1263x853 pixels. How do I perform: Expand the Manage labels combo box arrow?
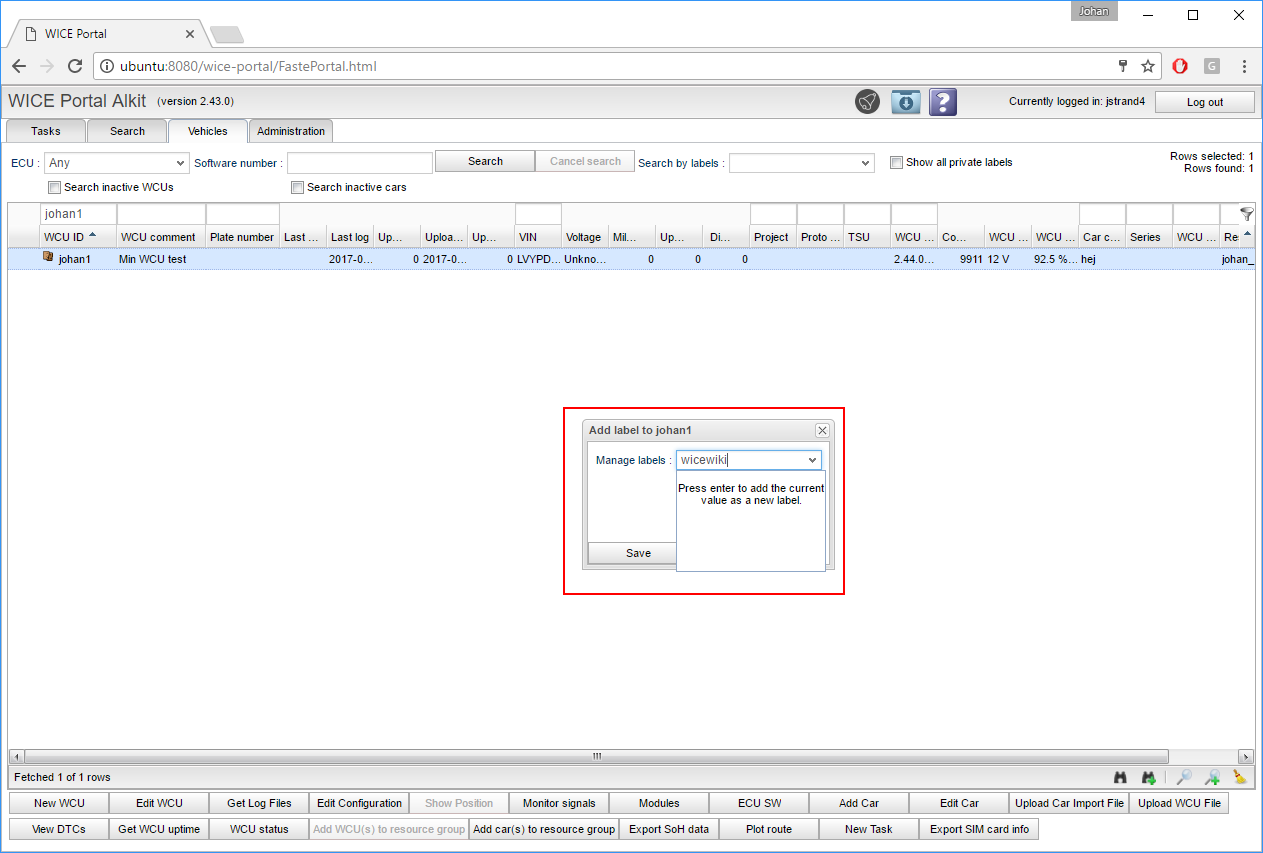pos(812,460)
